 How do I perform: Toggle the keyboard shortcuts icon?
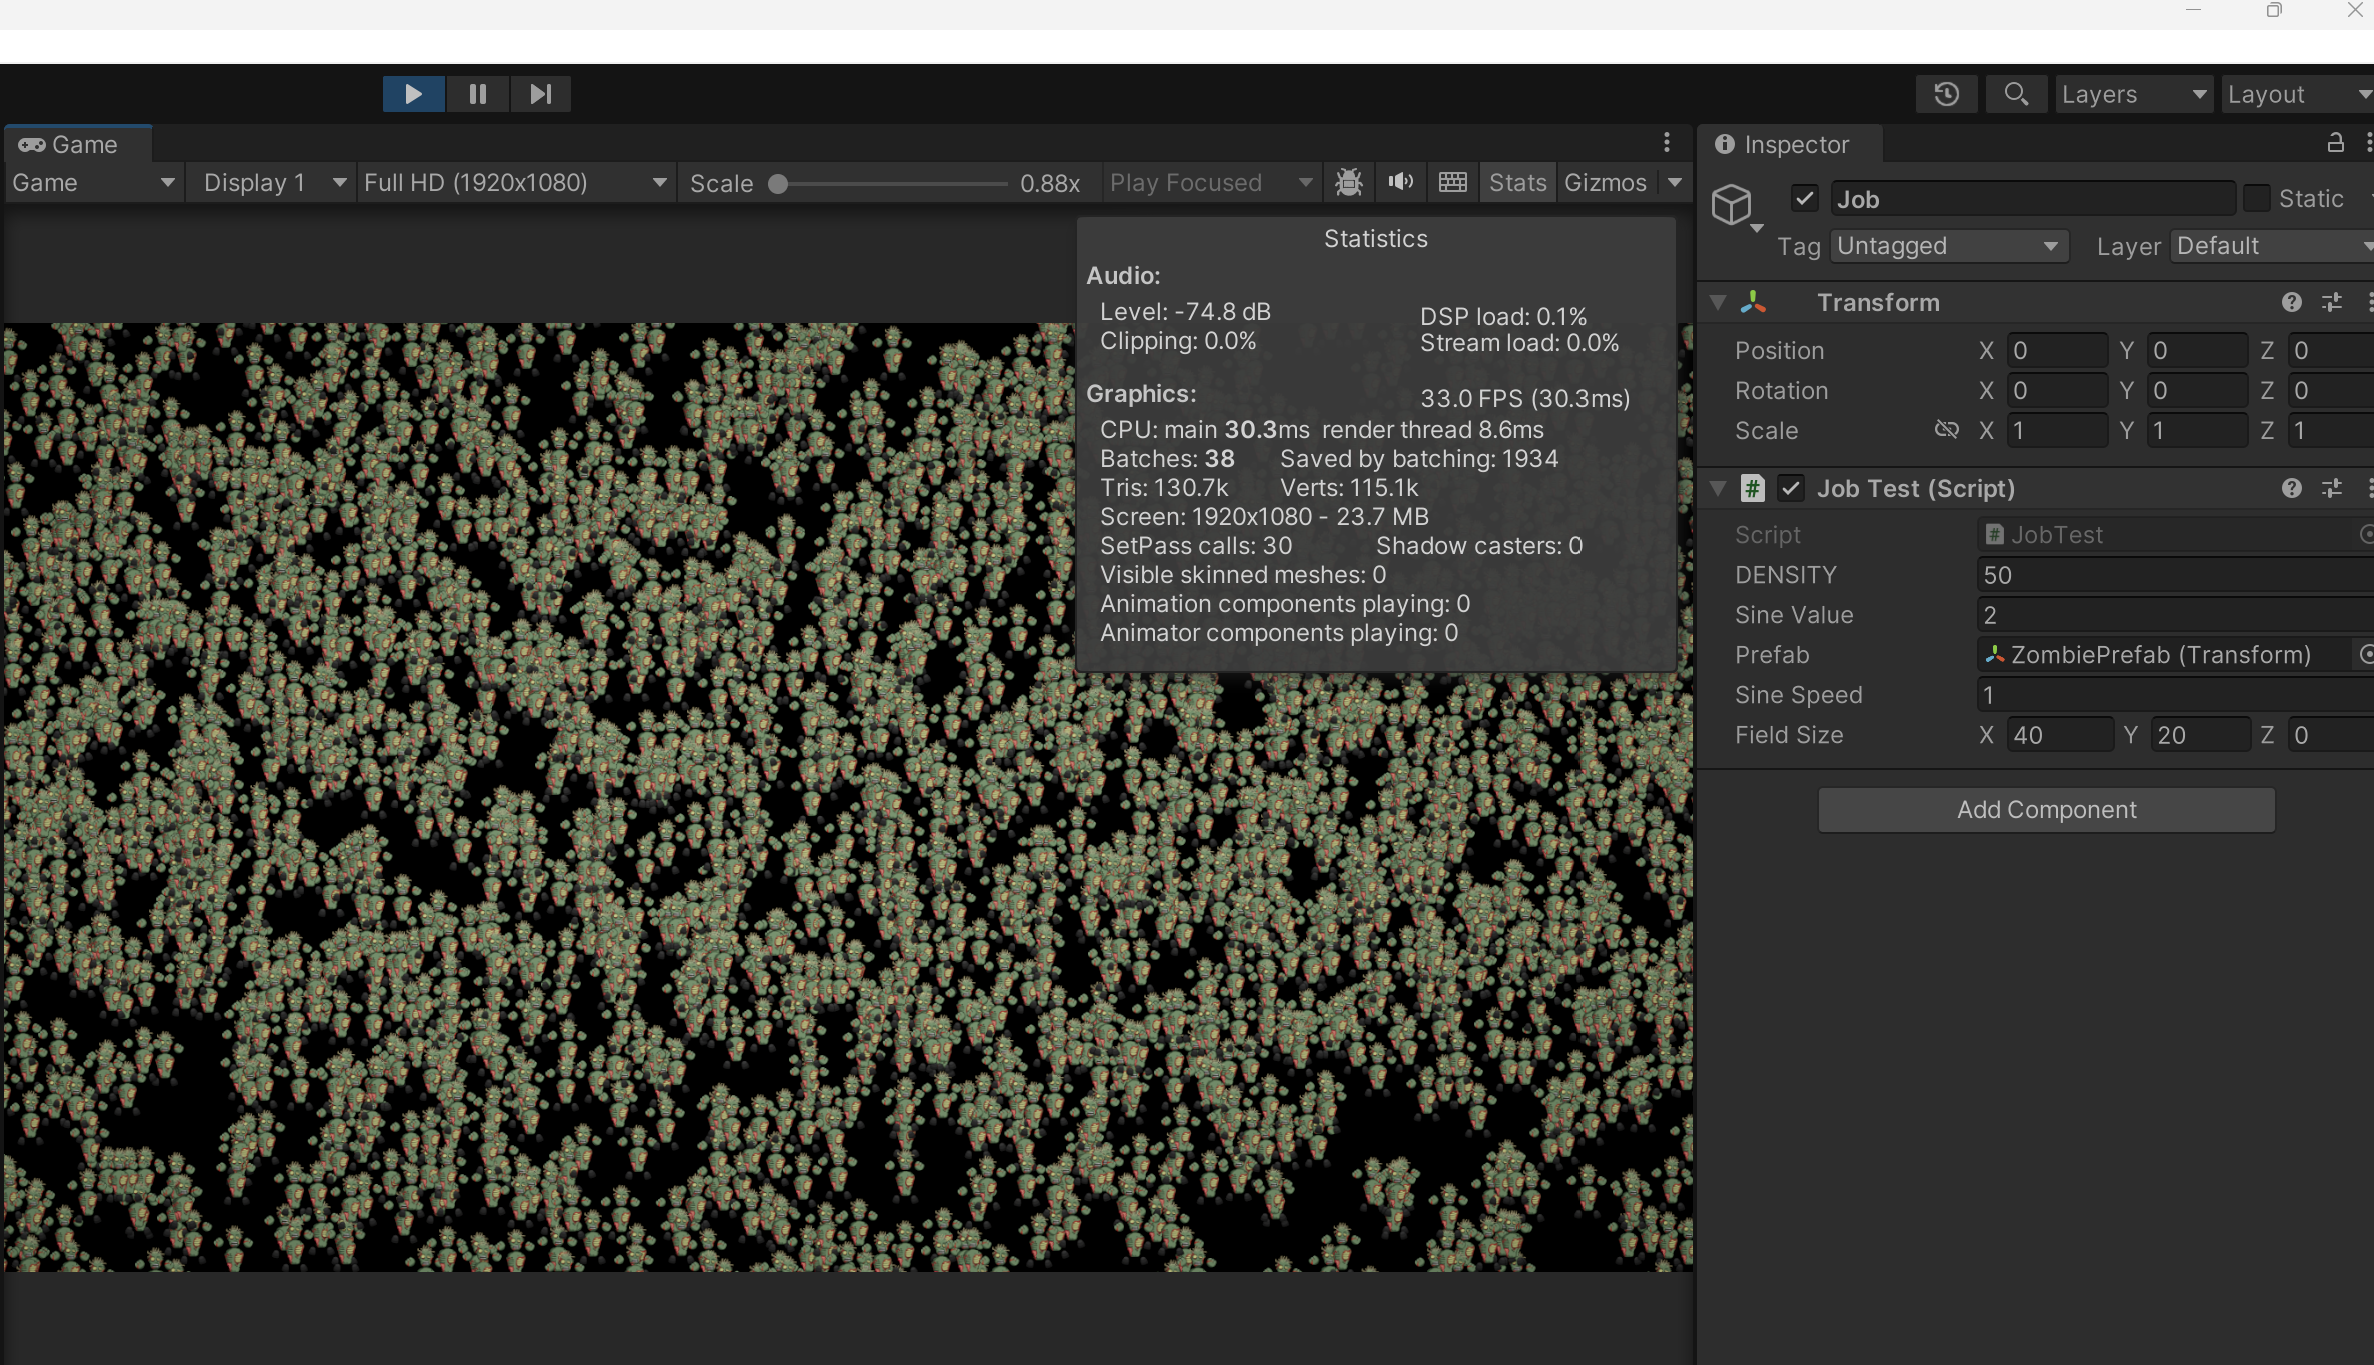point(1452,182)
